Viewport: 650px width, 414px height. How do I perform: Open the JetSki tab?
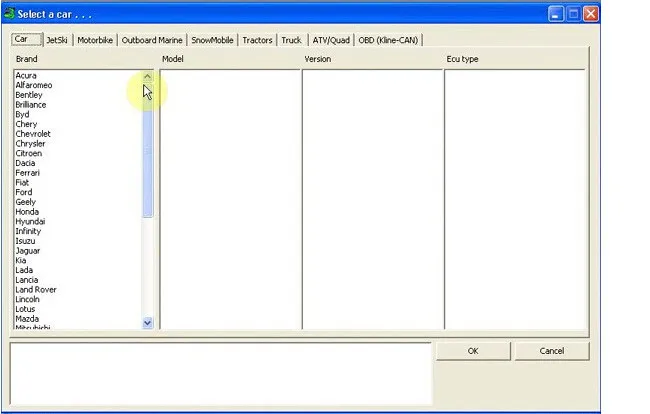pyautogui.click(x=57, y=40)
